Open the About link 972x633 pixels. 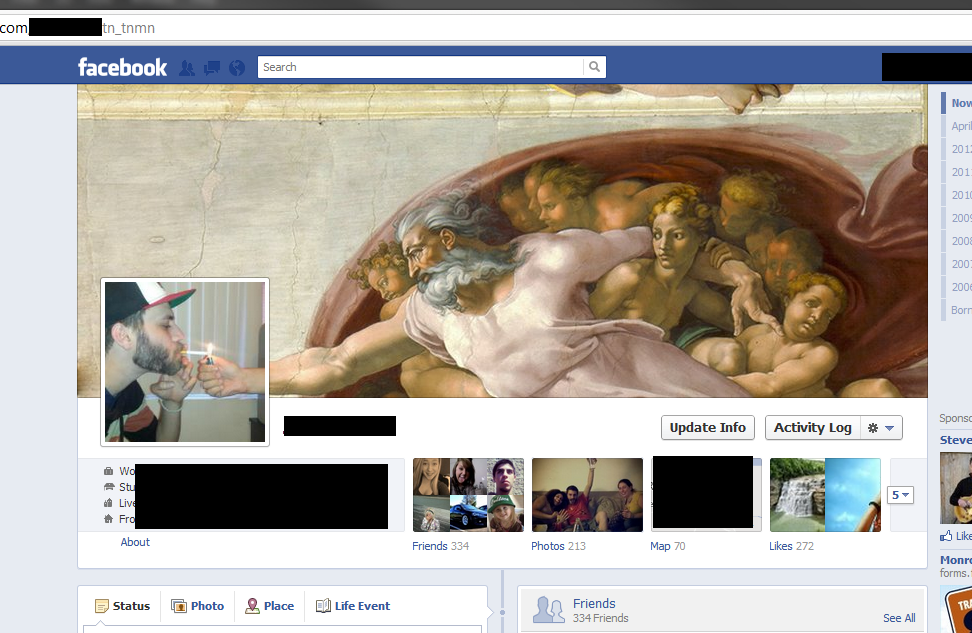click(135, 542)
